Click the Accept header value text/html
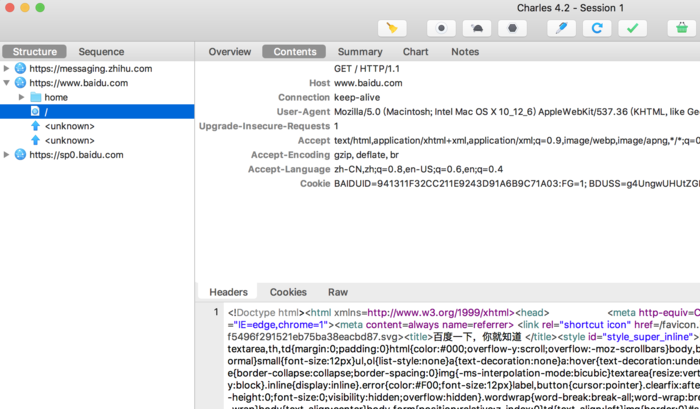 pyautogui.click(x=517, y=140)
